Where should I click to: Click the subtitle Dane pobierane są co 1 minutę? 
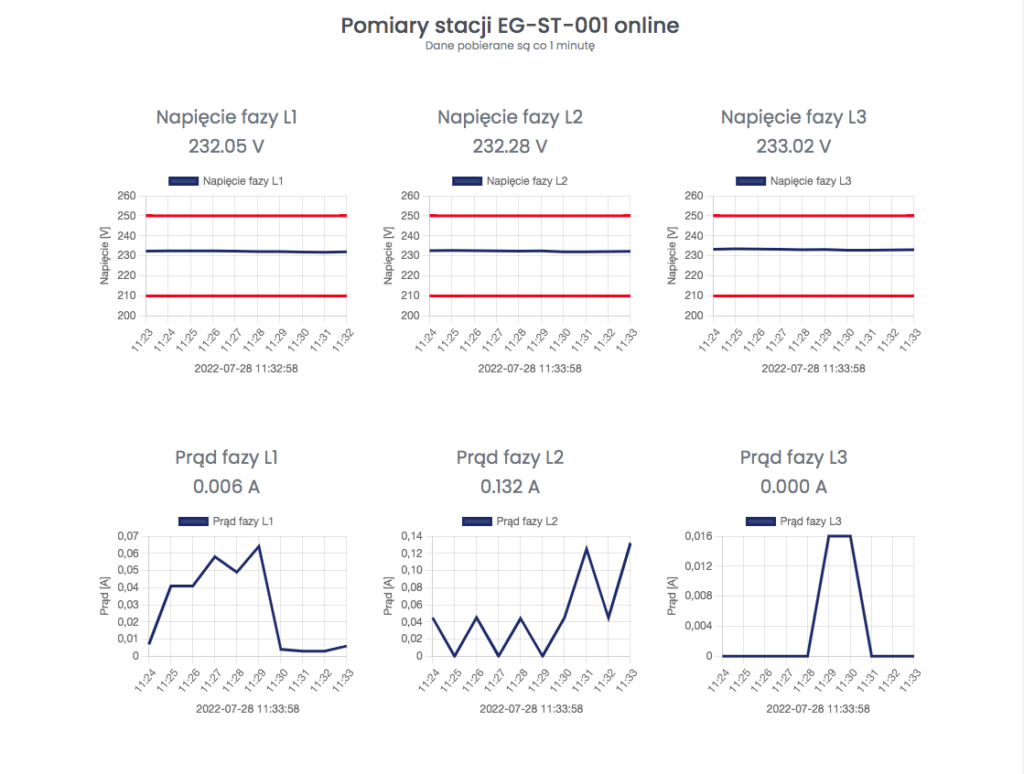click(x=510, y=46)
